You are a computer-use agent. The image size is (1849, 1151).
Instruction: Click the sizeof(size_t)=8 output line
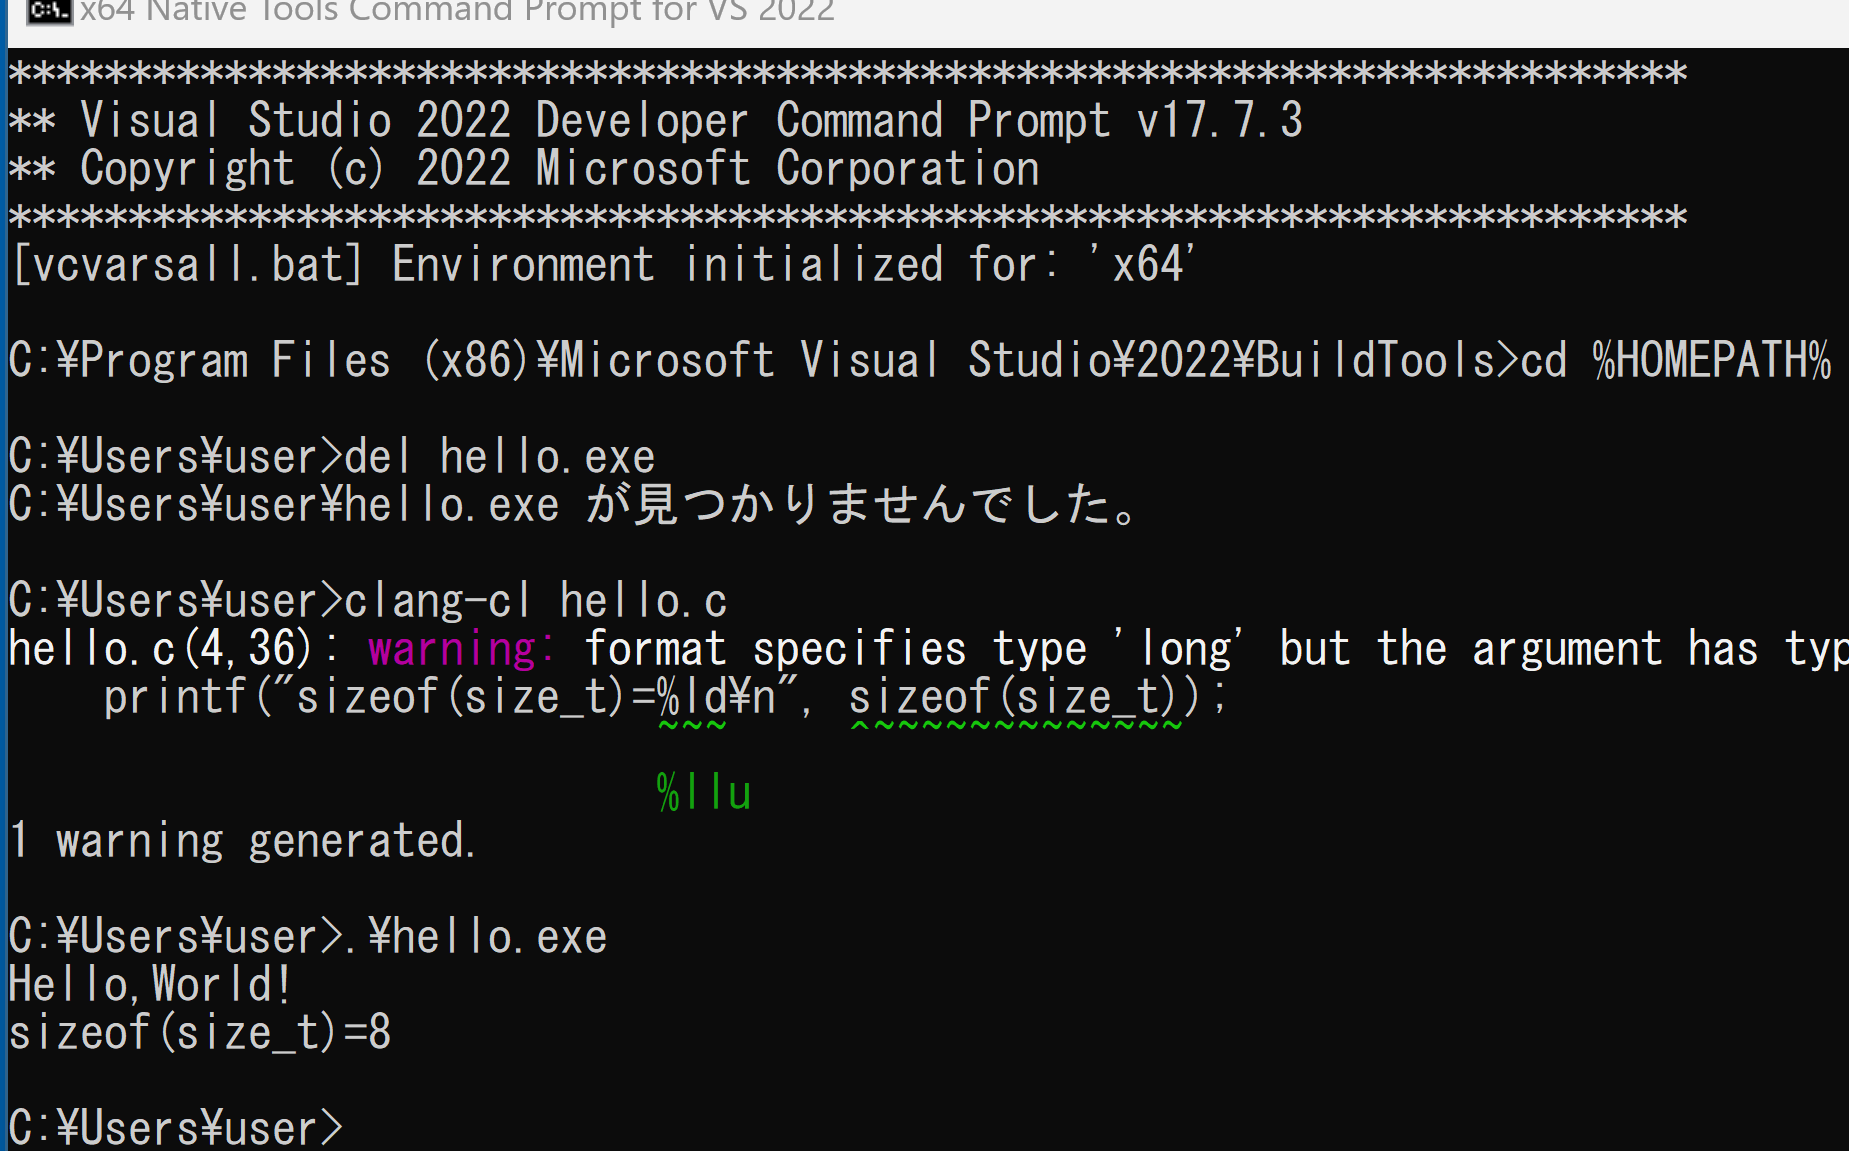click(200, 1033)
